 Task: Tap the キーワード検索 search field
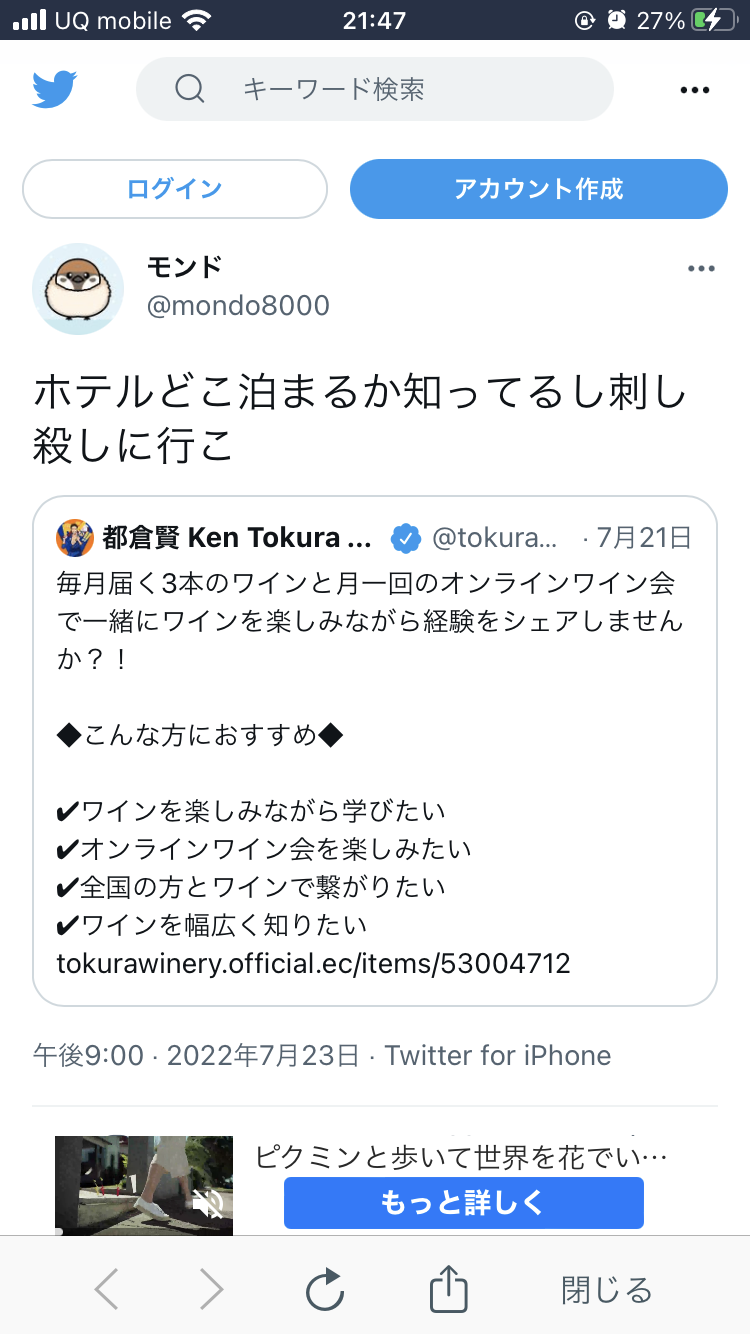pyautogui.click(x=400, y=90)
